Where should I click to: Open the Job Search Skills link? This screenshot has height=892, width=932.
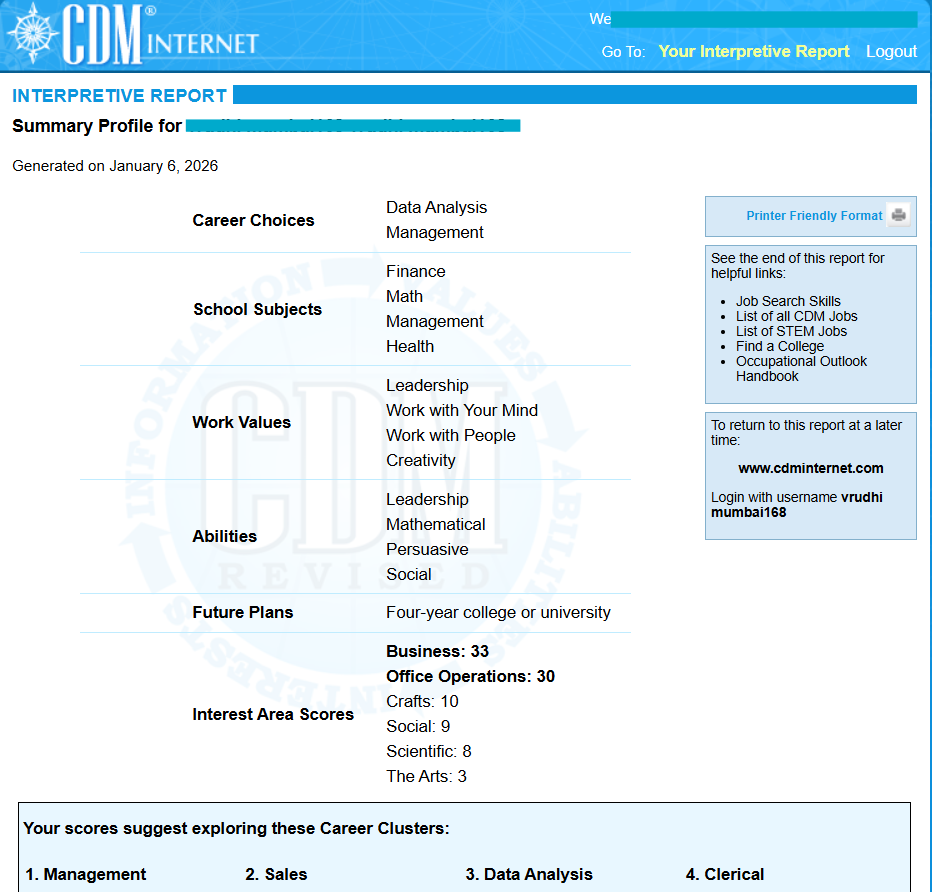(x=788, y=301)
